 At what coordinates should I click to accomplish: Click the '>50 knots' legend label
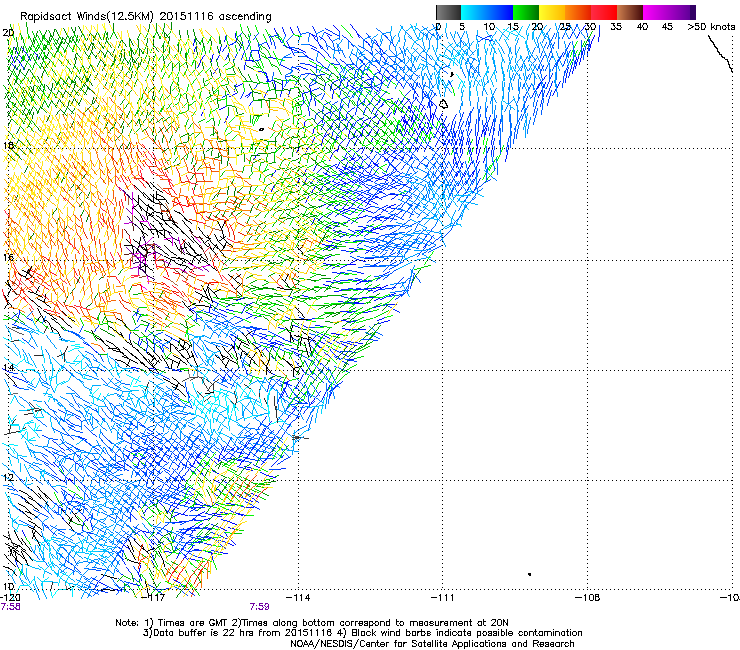711,27
